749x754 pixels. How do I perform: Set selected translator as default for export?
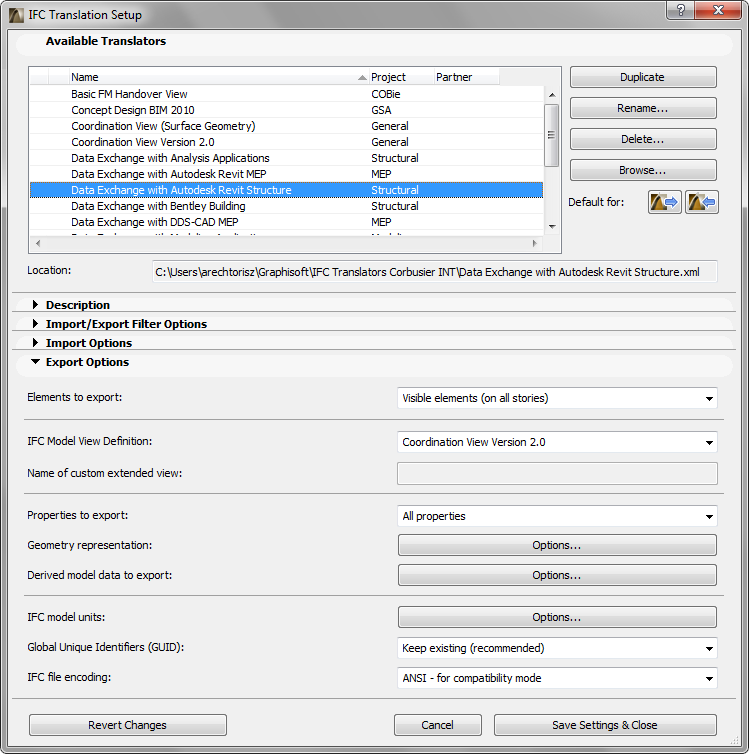click(x=664, y=202)
